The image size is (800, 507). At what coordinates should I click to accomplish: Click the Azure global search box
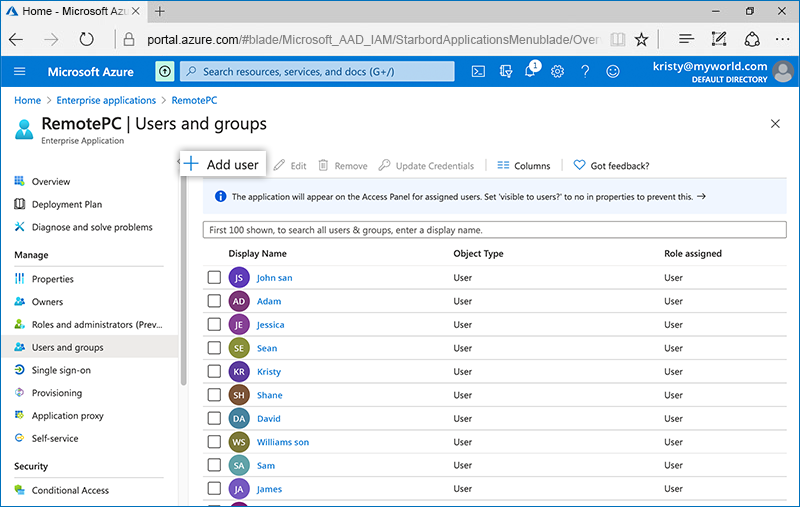point(317,71)
